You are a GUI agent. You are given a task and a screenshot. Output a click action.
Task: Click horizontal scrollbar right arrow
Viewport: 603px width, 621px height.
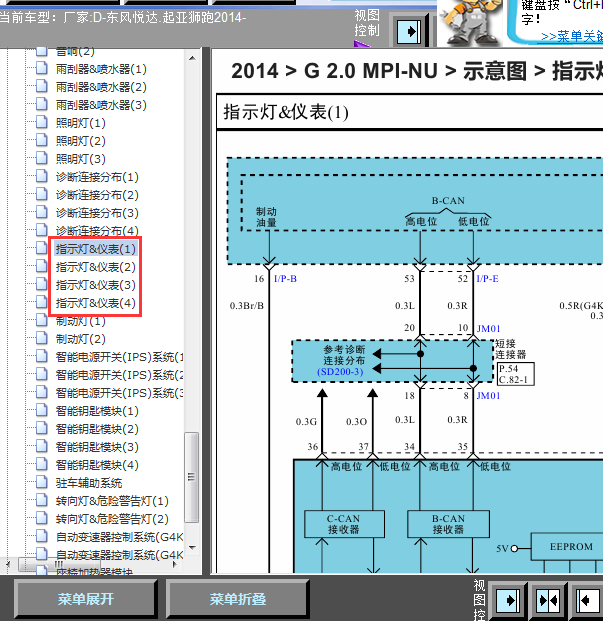(175, 564)
